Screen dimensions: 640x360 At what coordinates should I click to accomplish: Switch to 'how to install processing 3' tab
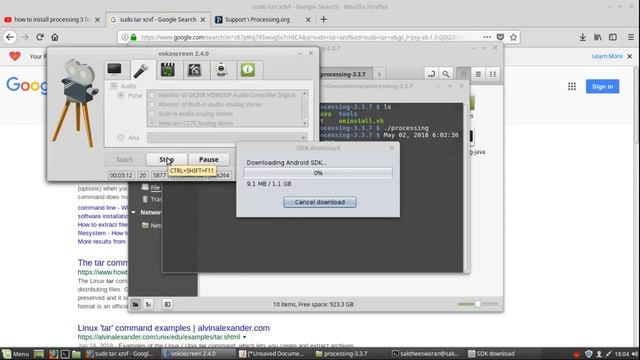click(52, 19)
